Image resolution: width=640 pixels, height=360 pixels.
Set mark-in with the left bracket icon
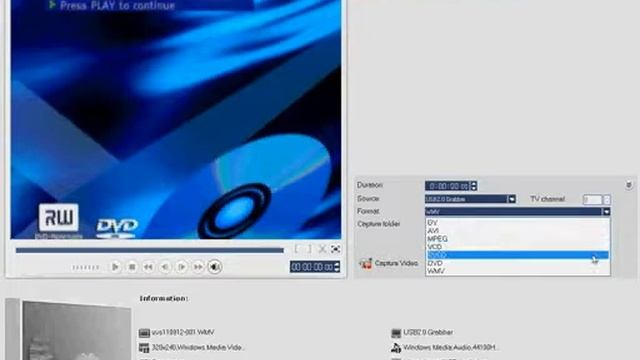tap(297, 249)
